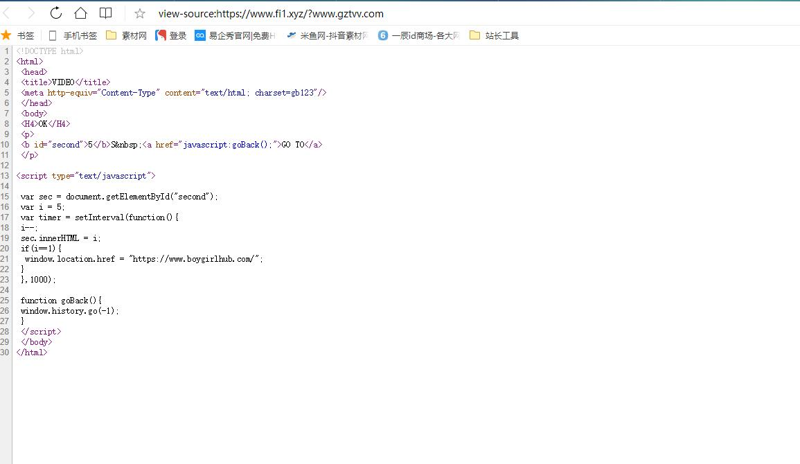The image size is (800, 464).
Task: Star this page as favorite
Action: coord(140,14)
